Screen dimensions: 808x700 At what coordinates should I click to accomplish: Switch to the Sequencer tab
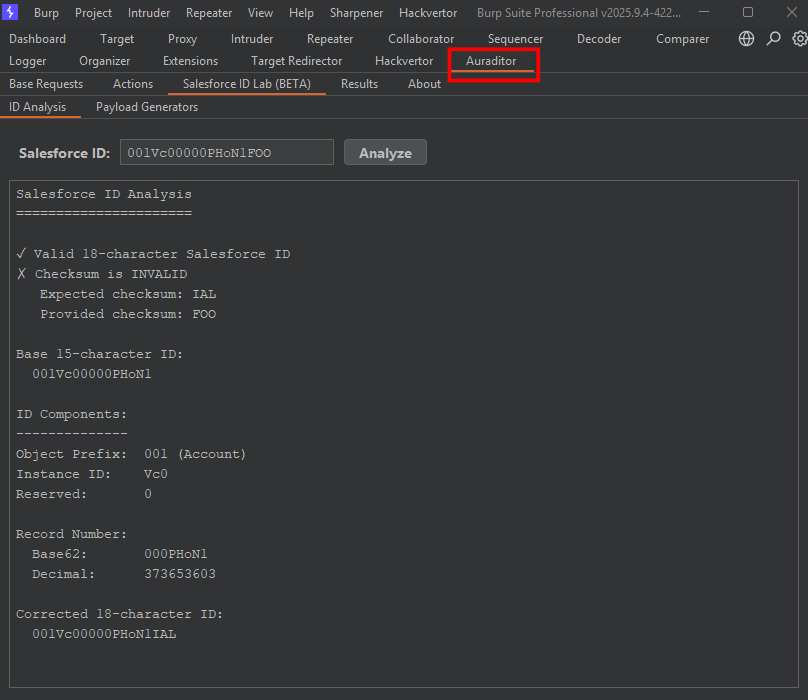tap(515, 39)
